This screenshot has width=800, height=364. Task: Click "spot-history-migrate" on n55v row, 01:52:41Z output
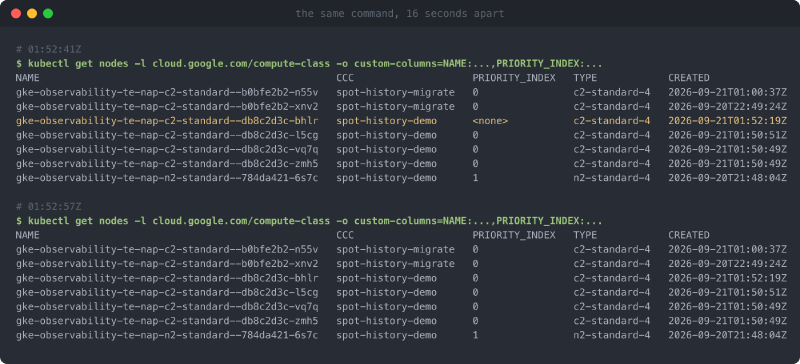(x=395, y=92)
